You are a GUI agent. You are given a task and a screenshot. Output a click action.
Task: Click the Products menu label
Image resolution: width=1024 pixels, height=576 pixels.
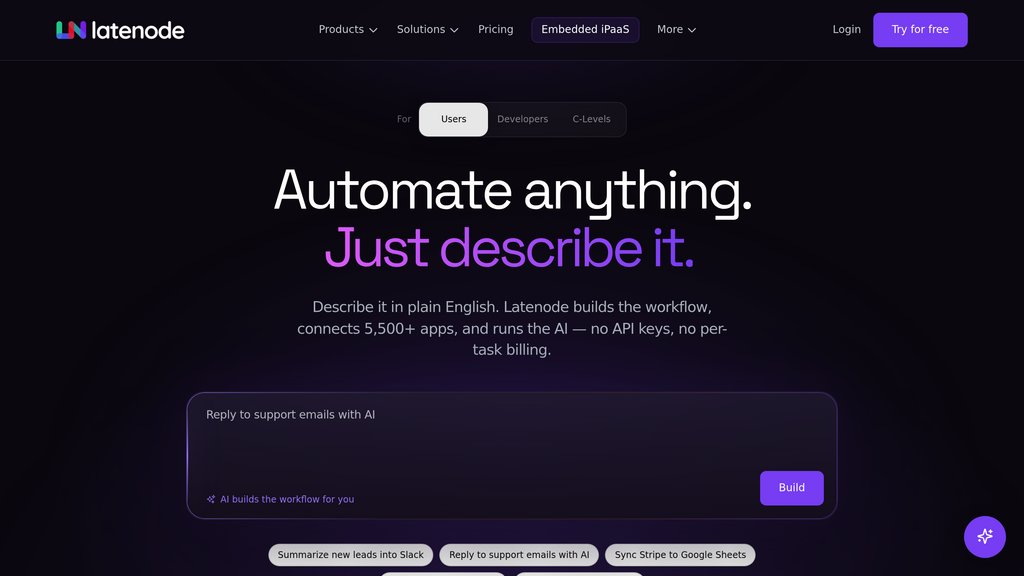[341, 29]
